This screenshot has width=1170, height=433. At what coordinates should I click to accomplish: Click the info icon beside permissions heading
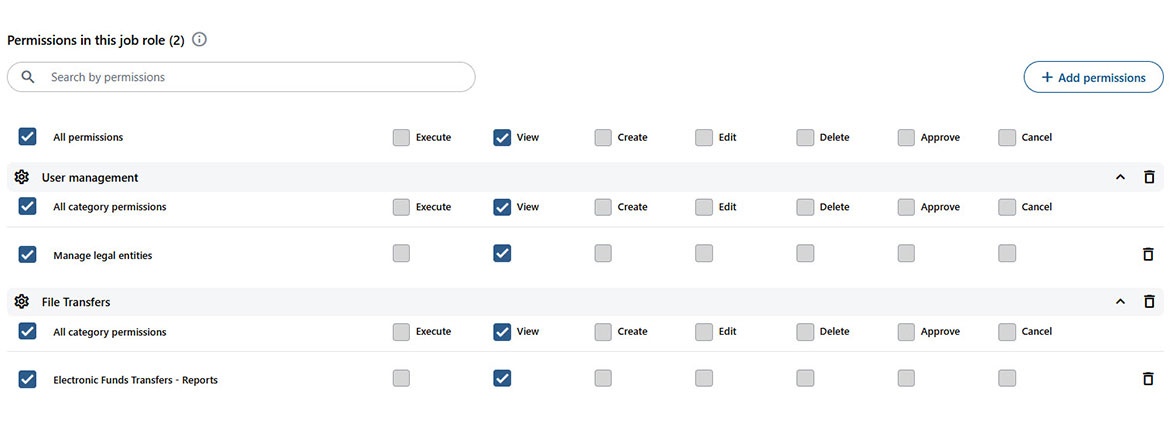tap(199, 40)
